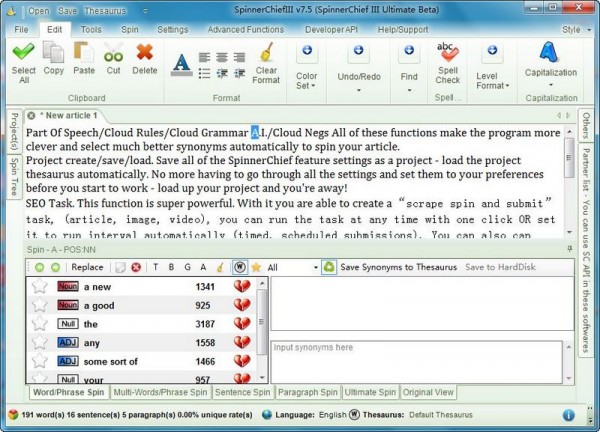Screen dimensions: 600x432
Task: Click Open in quick access toolbar
Action: (x=39, y=11)
